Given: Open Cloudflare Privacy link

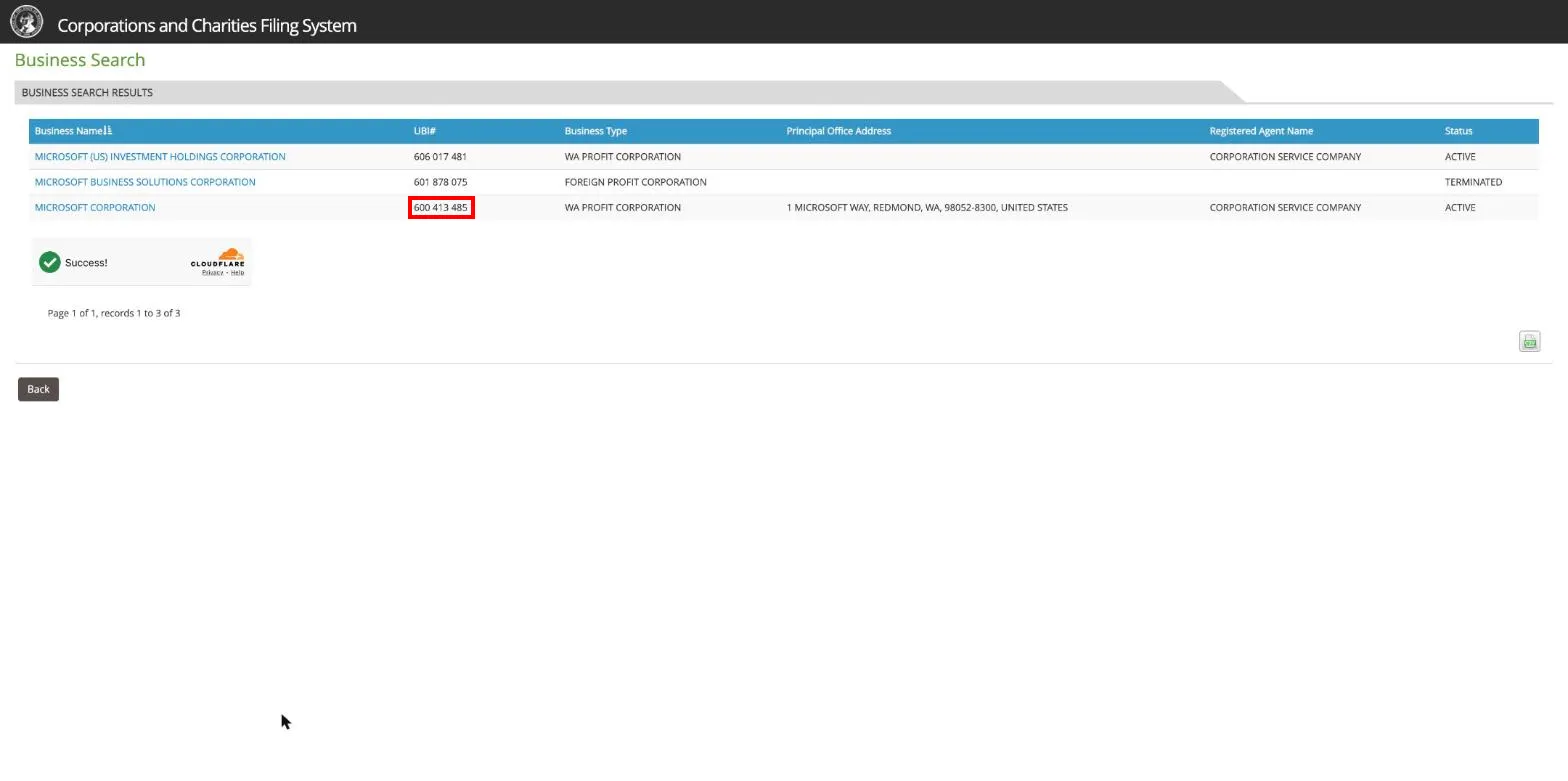Looking at the screenshot, I should point(212,272).
